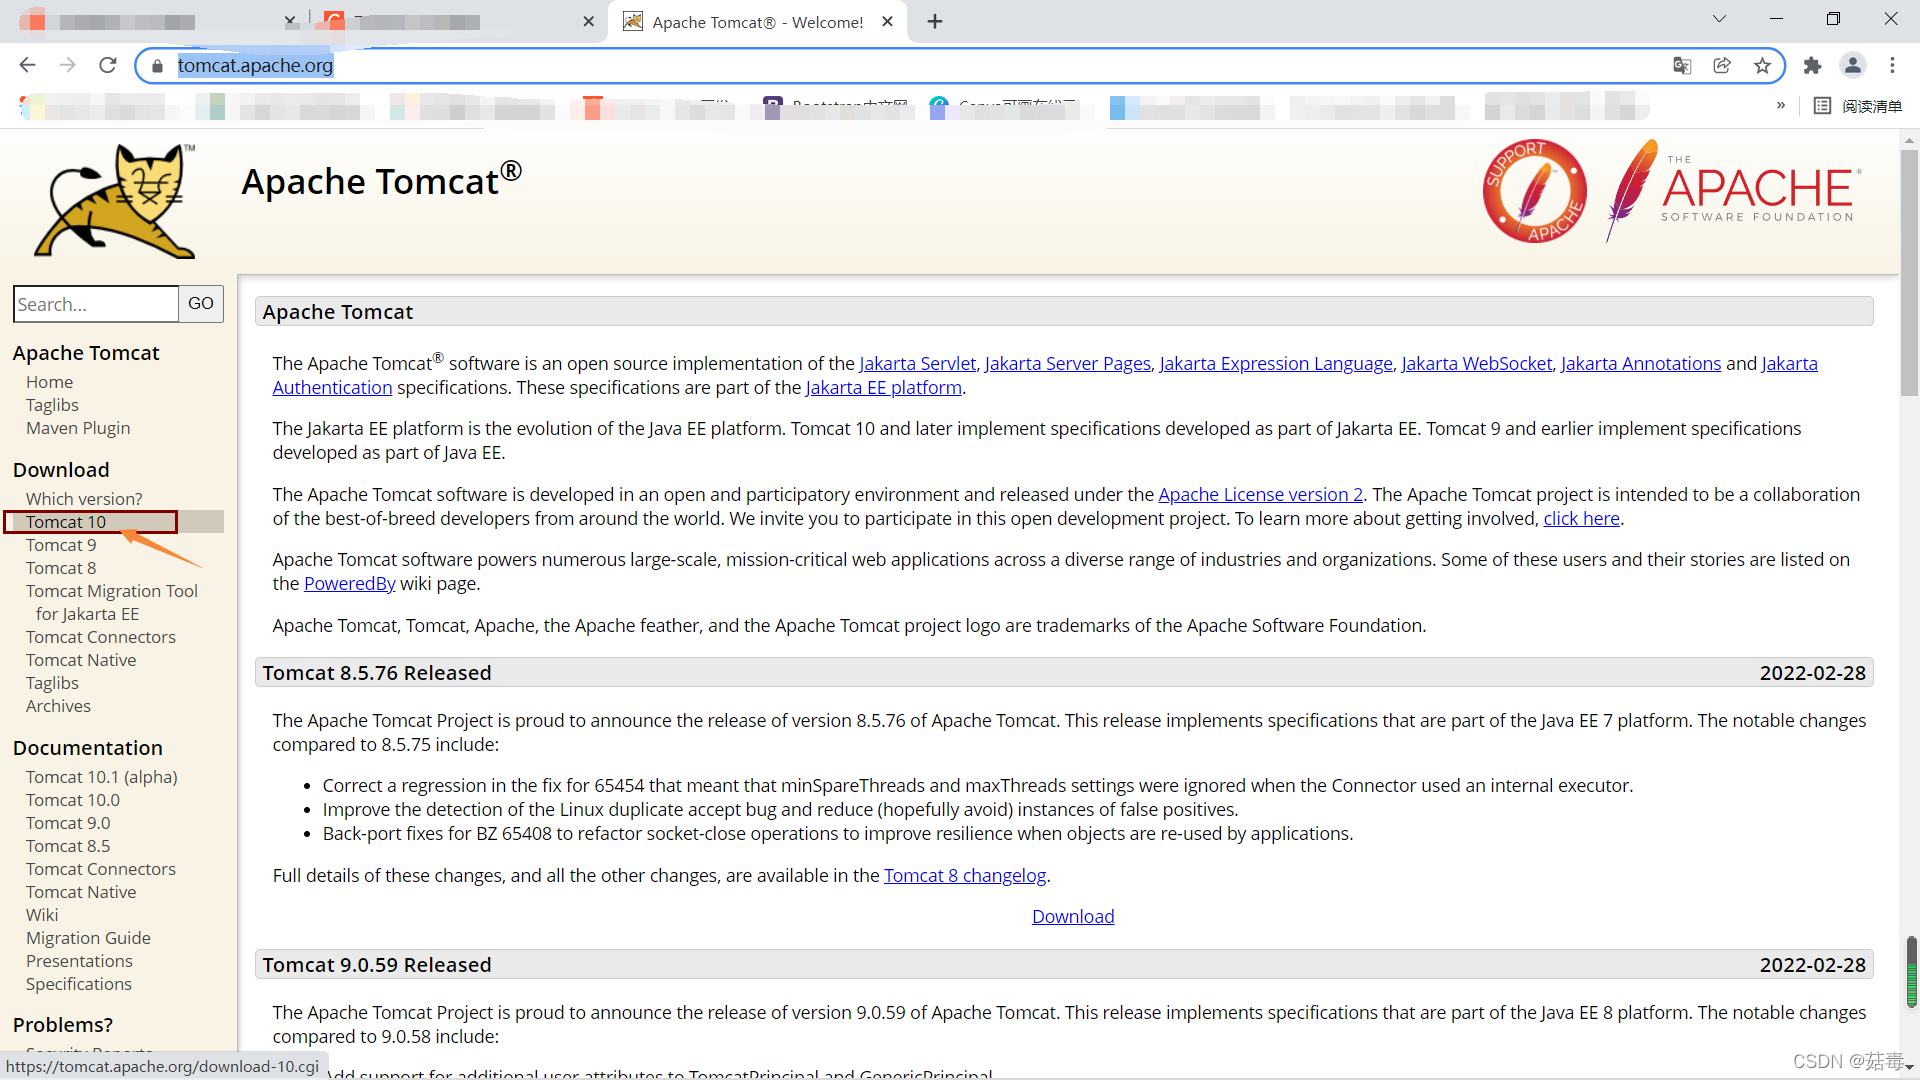Bookmark page with the star icon
Screen dimensions: 1920x1080
coord(1762,66)
